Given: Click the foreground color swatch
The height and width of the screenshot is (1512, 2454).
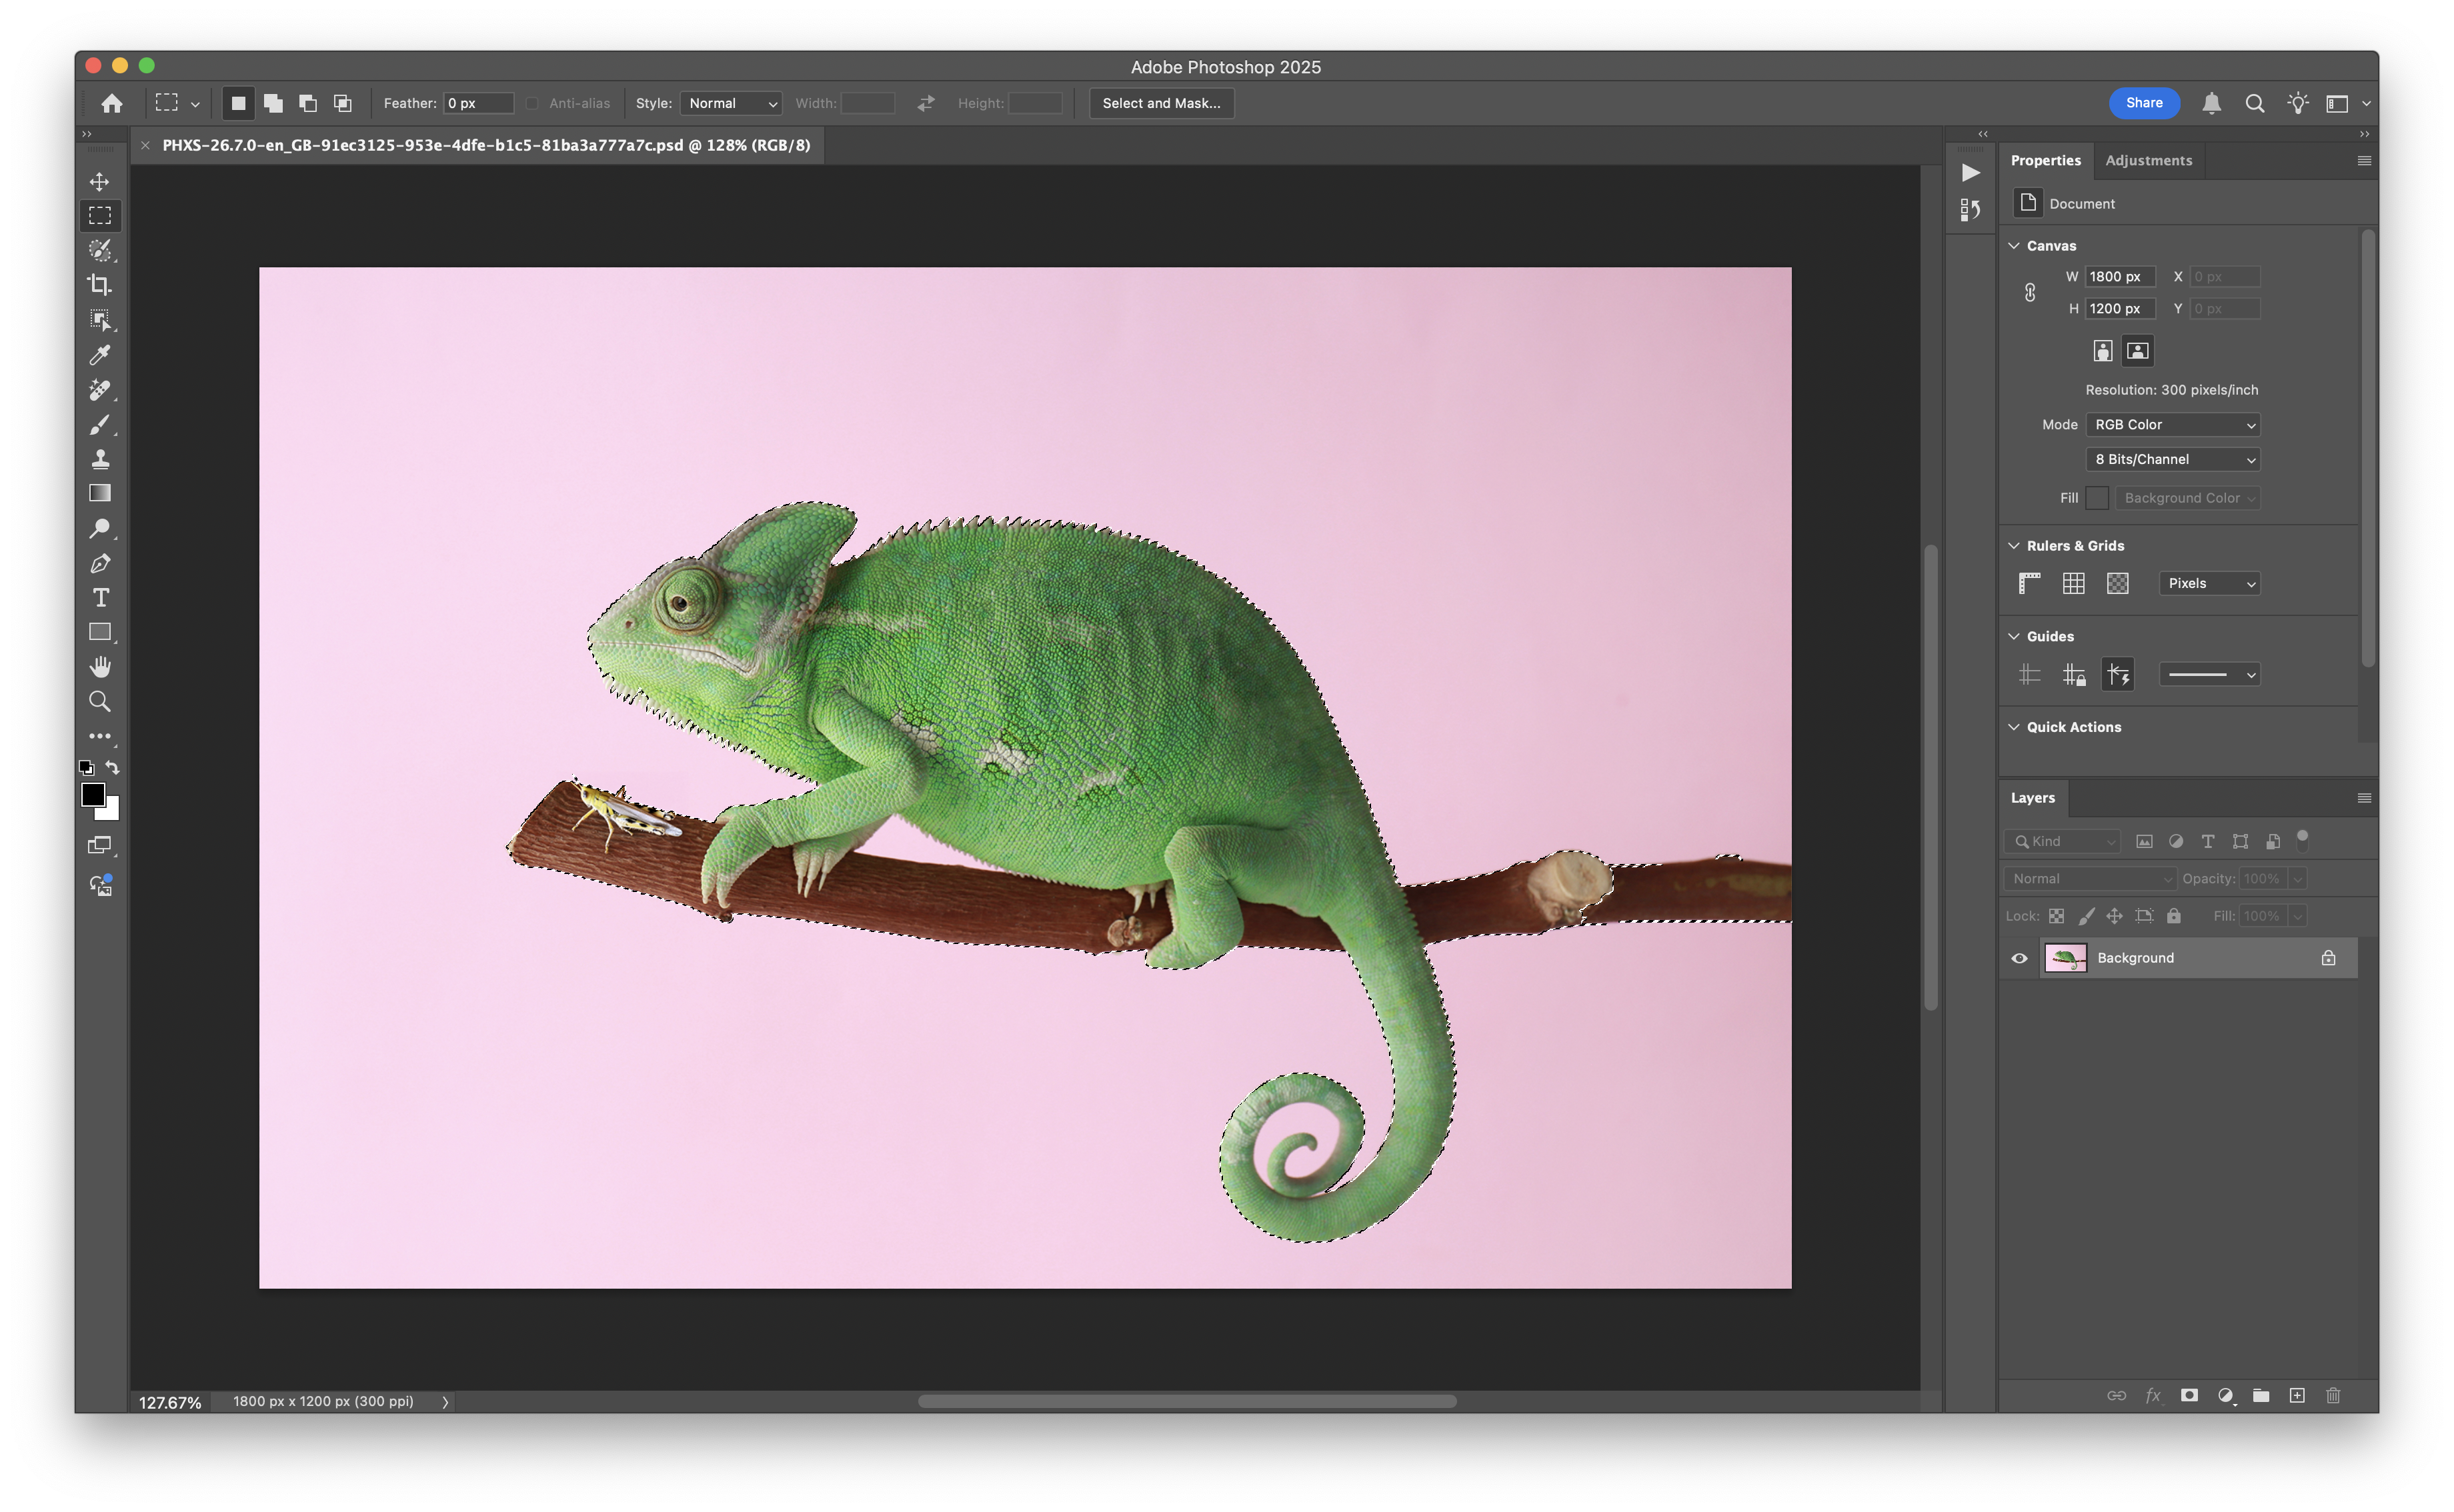Looking at the screenshot, I should [92, 794].
